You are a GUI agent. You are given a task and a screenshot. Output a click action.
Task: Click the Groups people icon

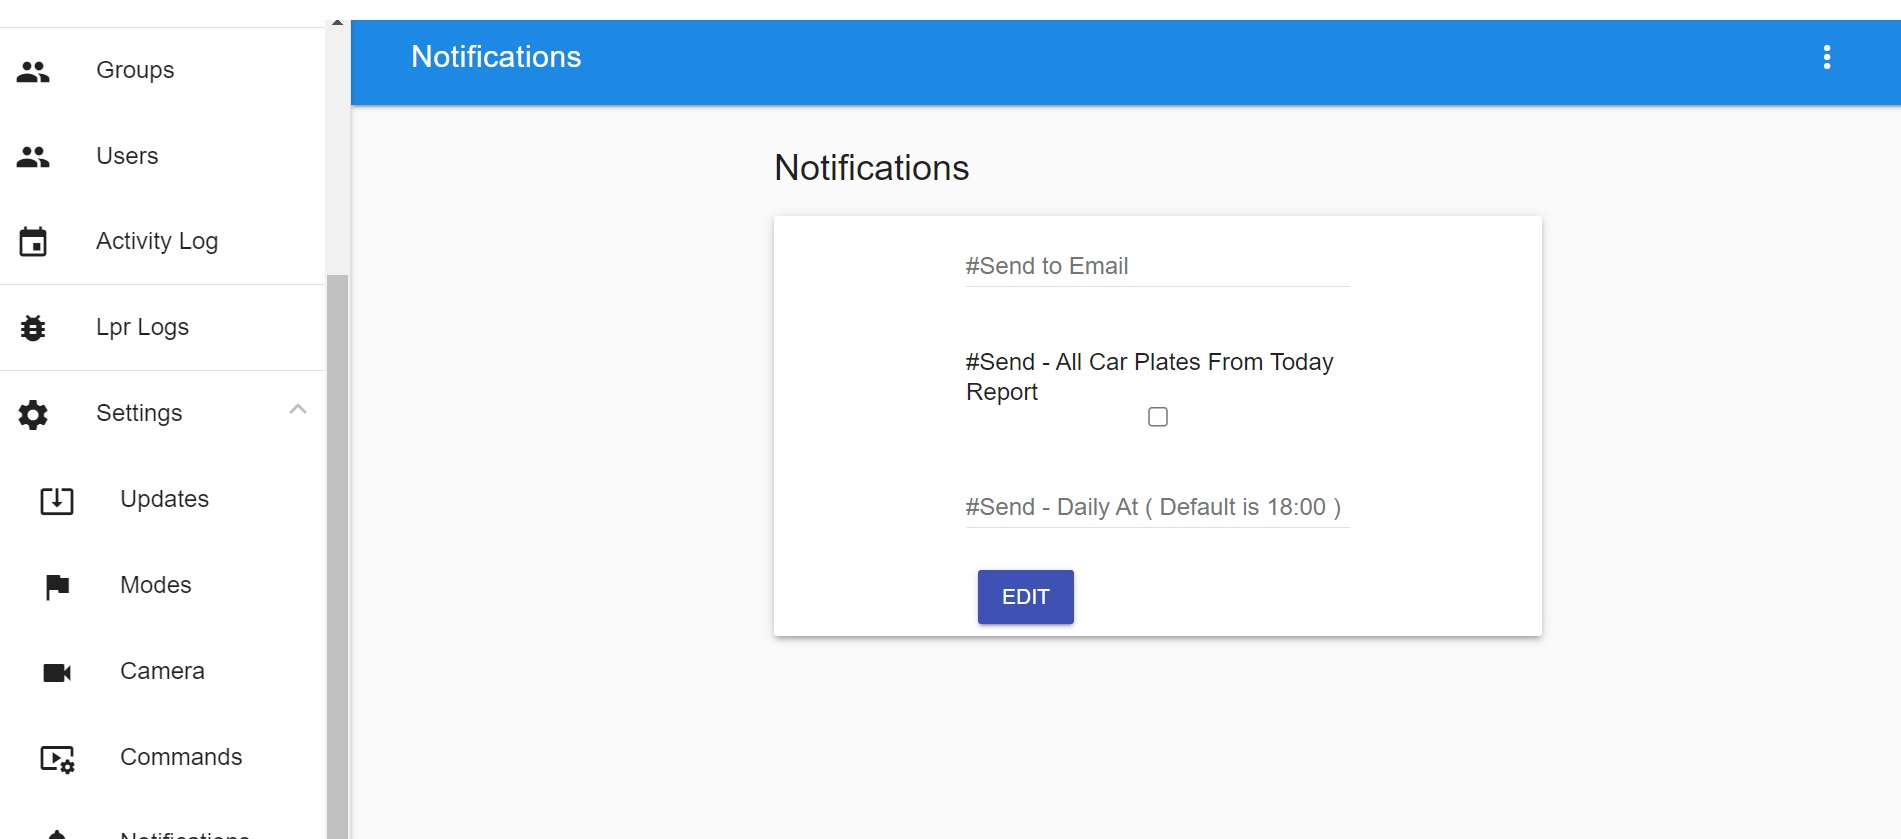(33, 71)
